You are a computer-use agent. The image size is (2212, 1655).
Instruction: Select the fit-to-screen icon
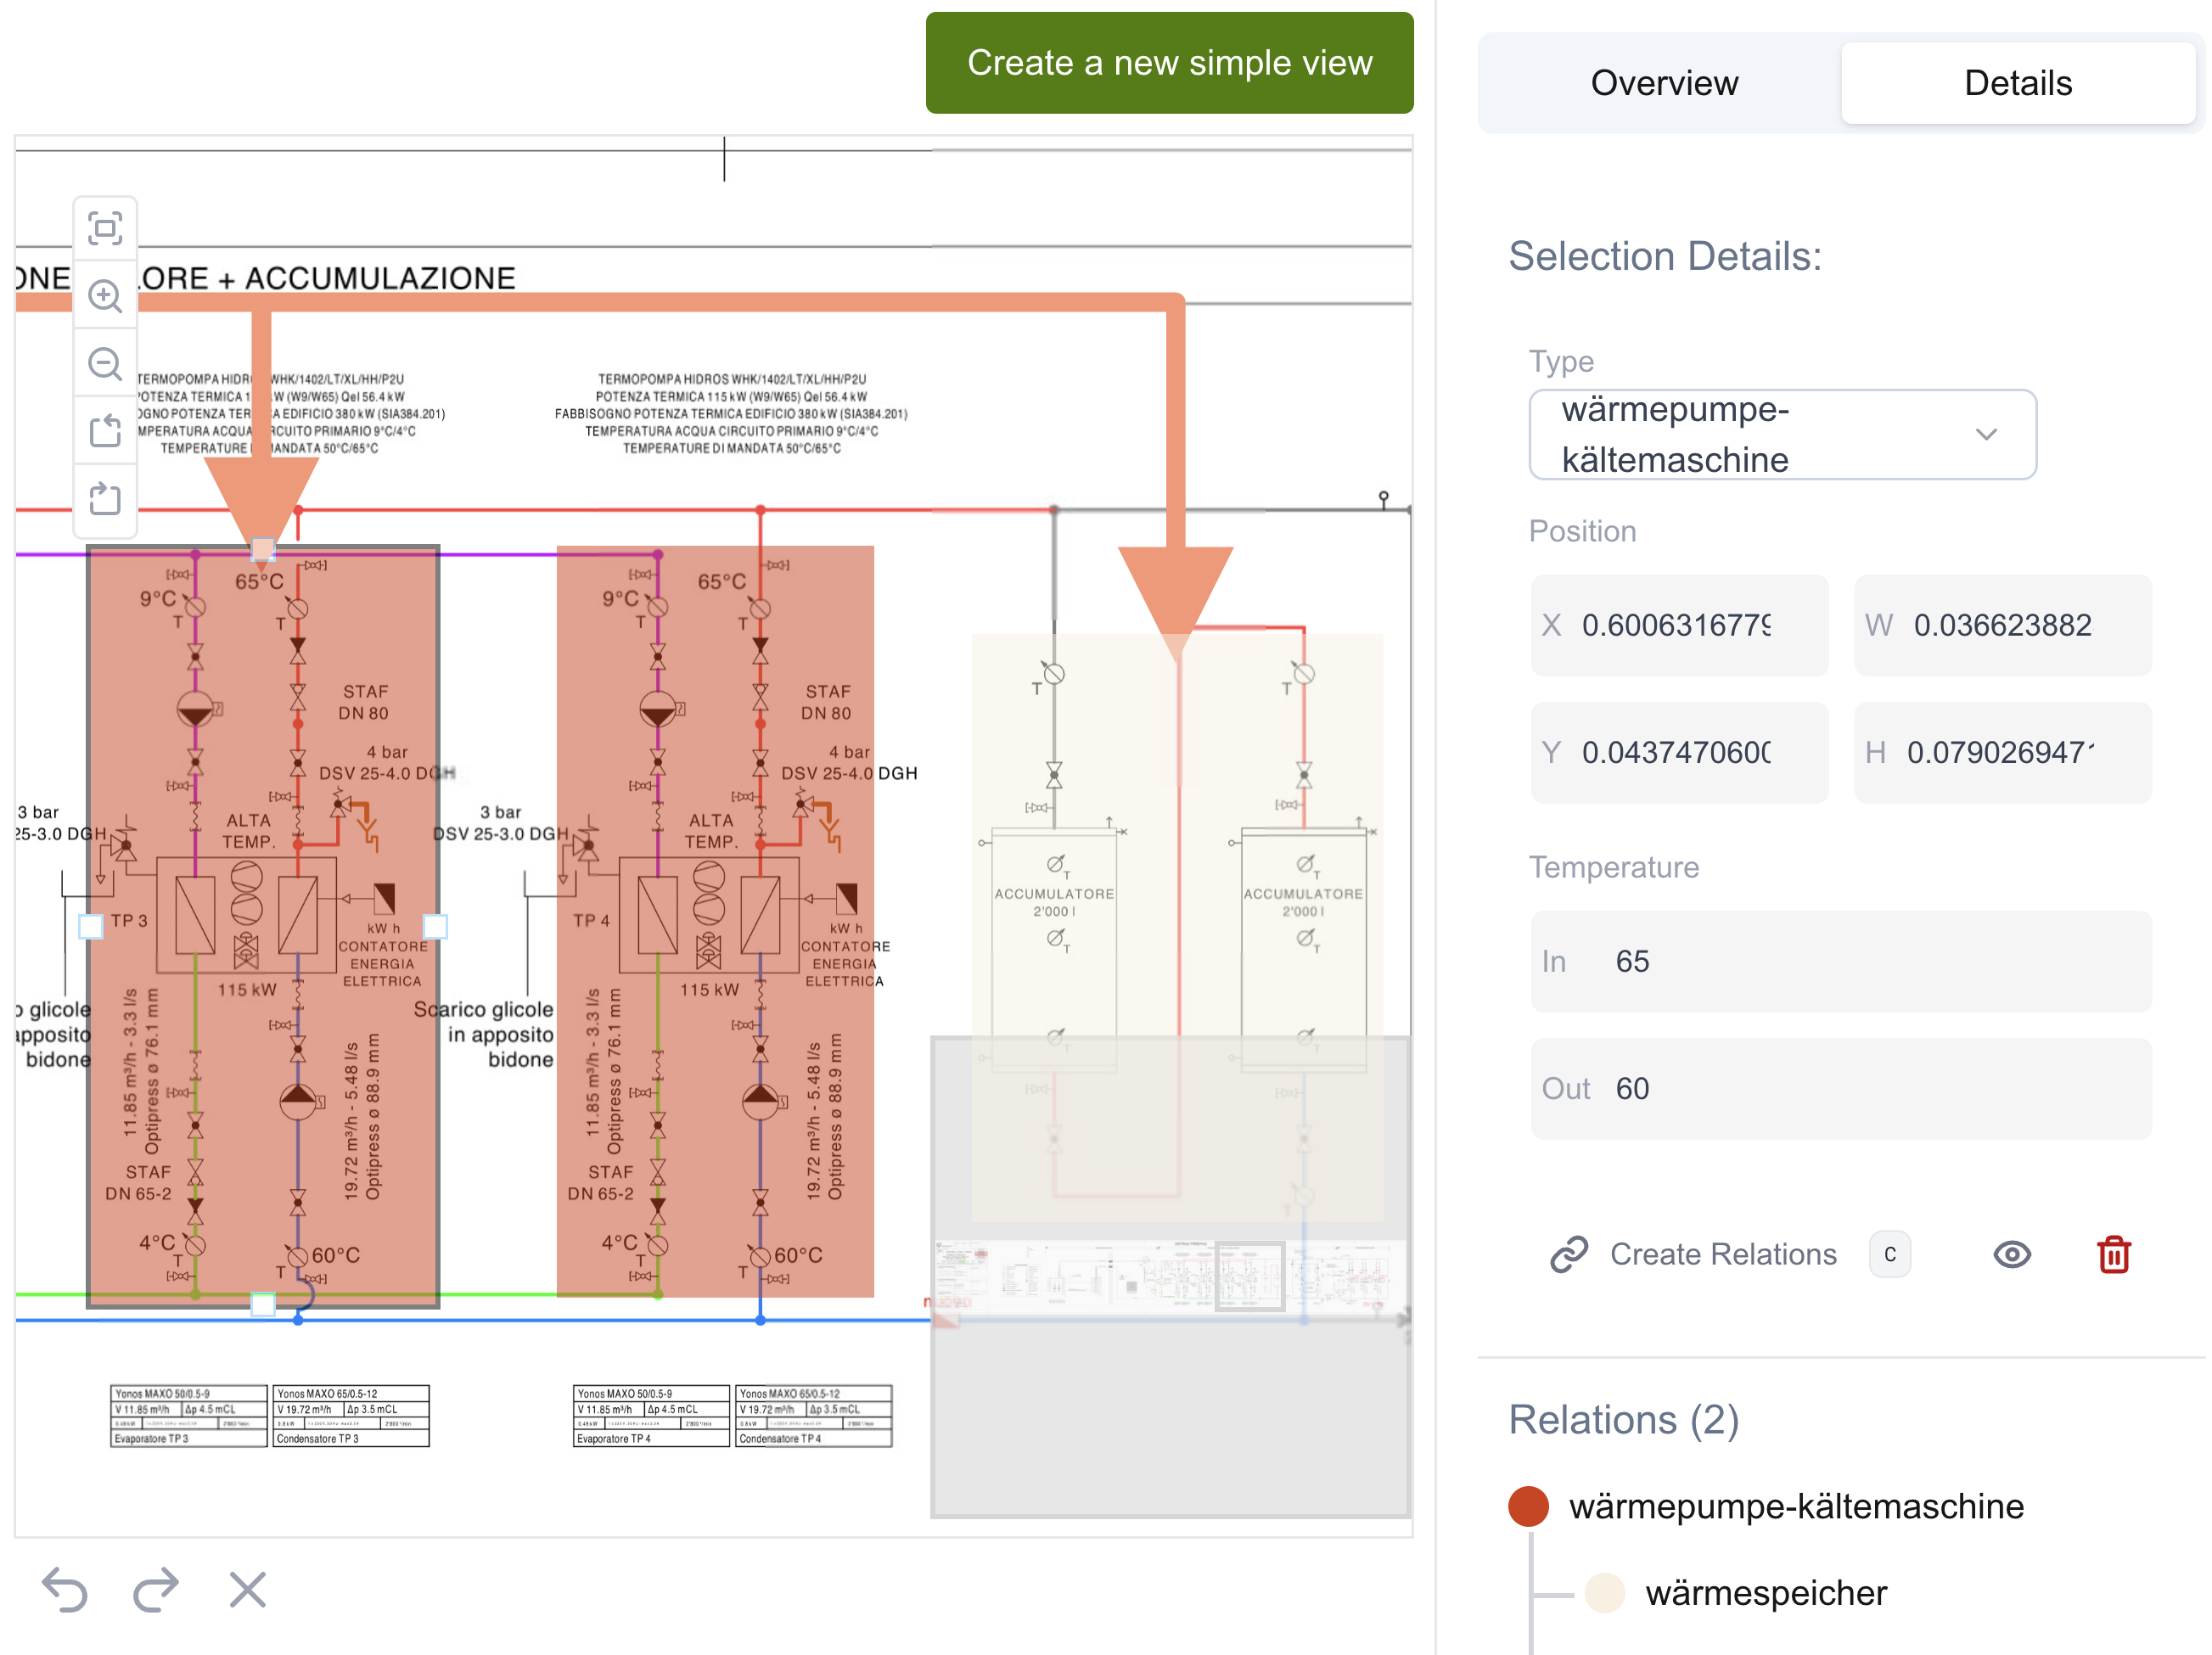pyautogui.click(x=106, y=228)
